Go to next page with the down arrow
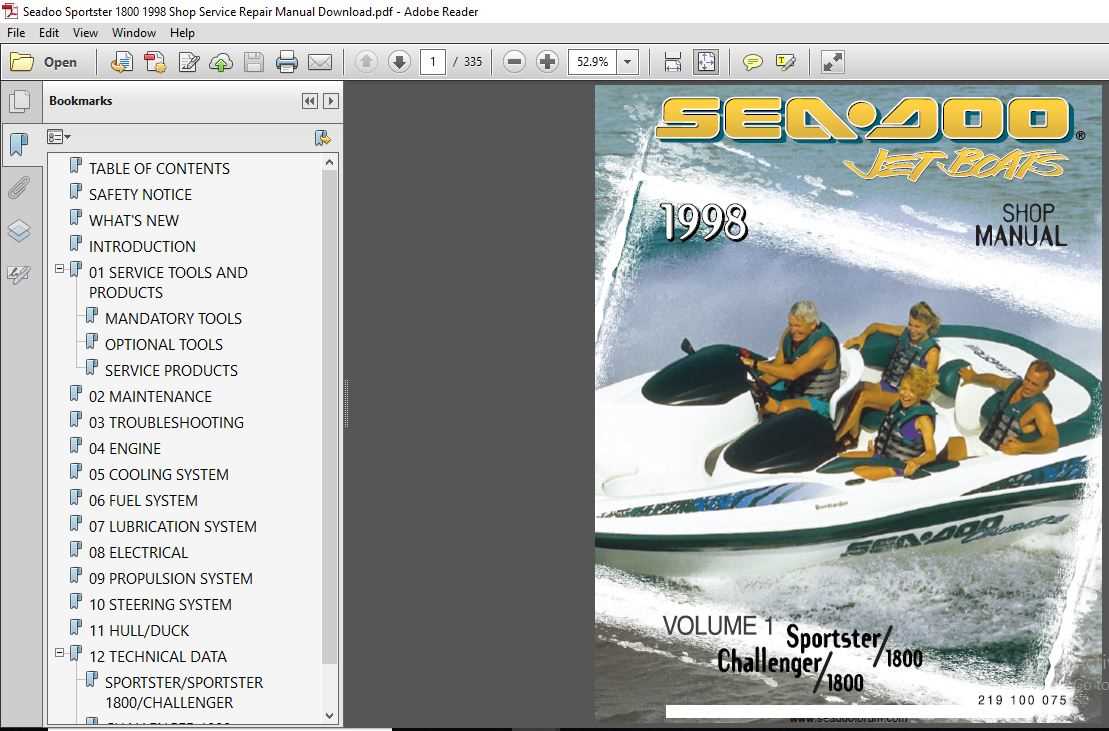Viewport: 1109px width, 731px height. pos(399,62)
